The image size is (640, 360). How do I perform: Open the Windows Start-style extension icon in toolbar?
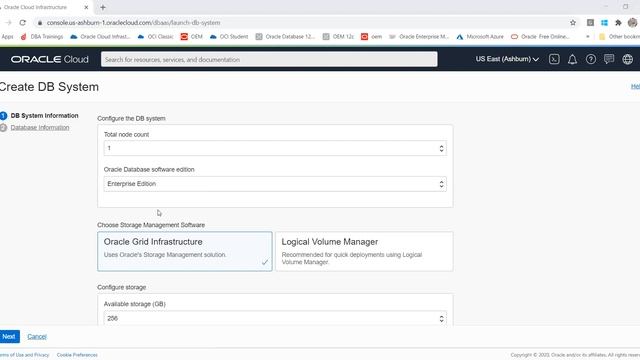604,23
